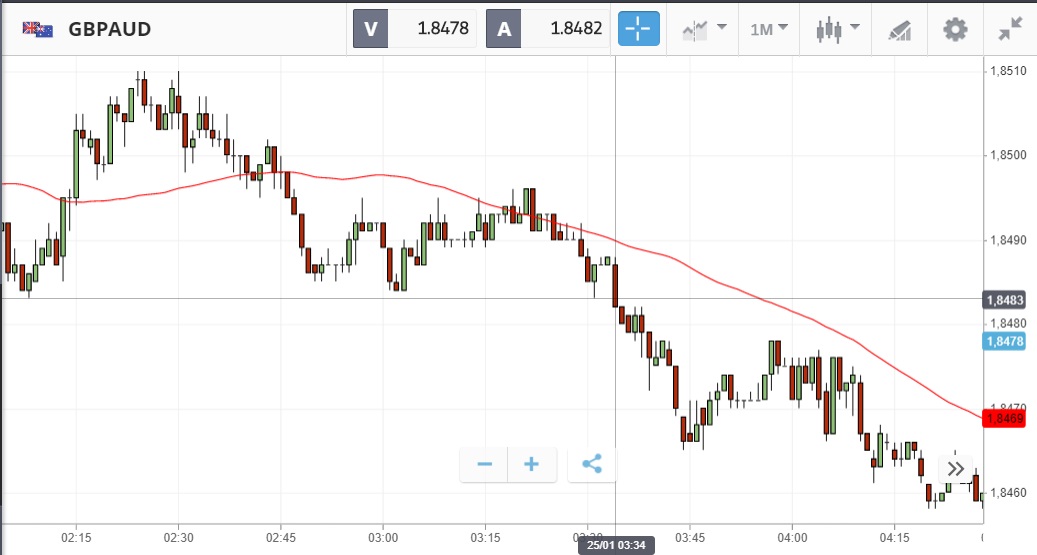This screenshot has height=555, width=1037.
Task: Click the GBPAUD instrument name
Action: click(110, 29)
